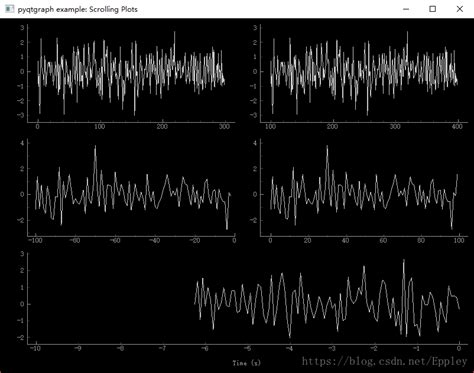
Task: Minimize the Scrolling Plots window
Action: [406, 9]
